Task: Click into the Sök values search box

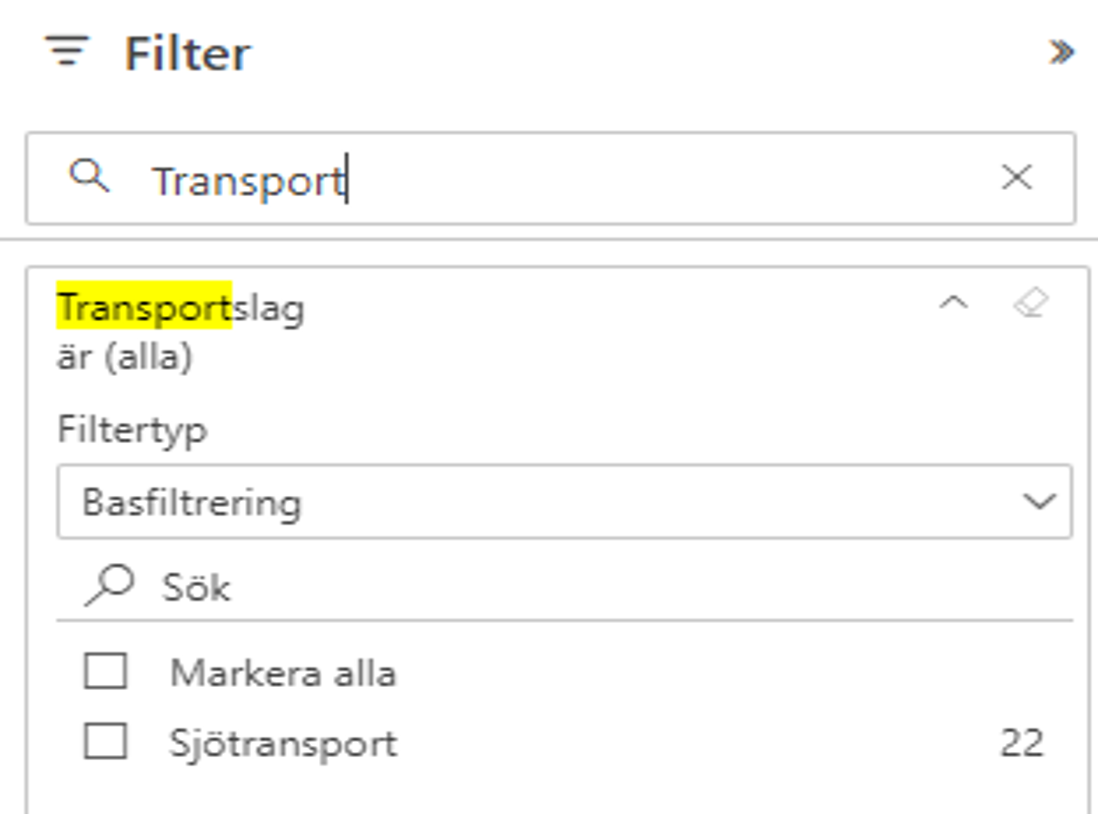Action: pyautogui.click(x=564, y=586)
